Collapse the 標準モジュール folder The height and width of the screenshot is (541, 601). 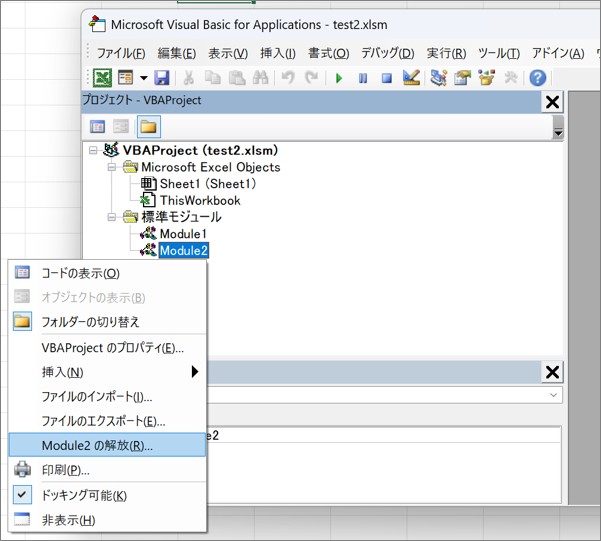112,217
